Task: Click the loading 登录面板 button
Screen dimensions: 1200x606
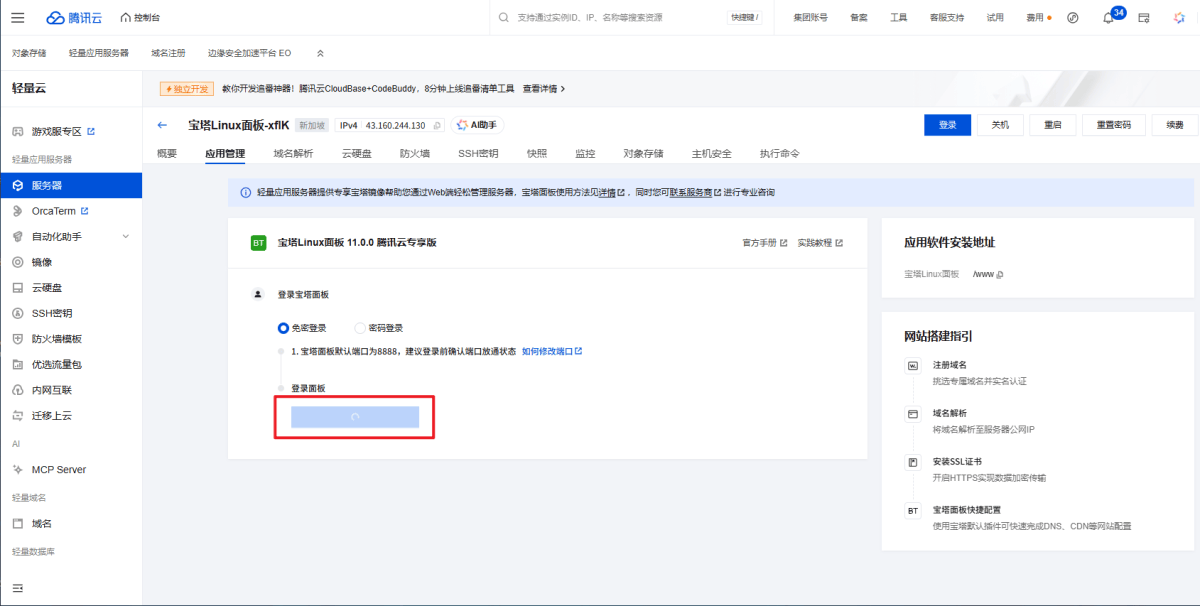Action: pos(354,417)
